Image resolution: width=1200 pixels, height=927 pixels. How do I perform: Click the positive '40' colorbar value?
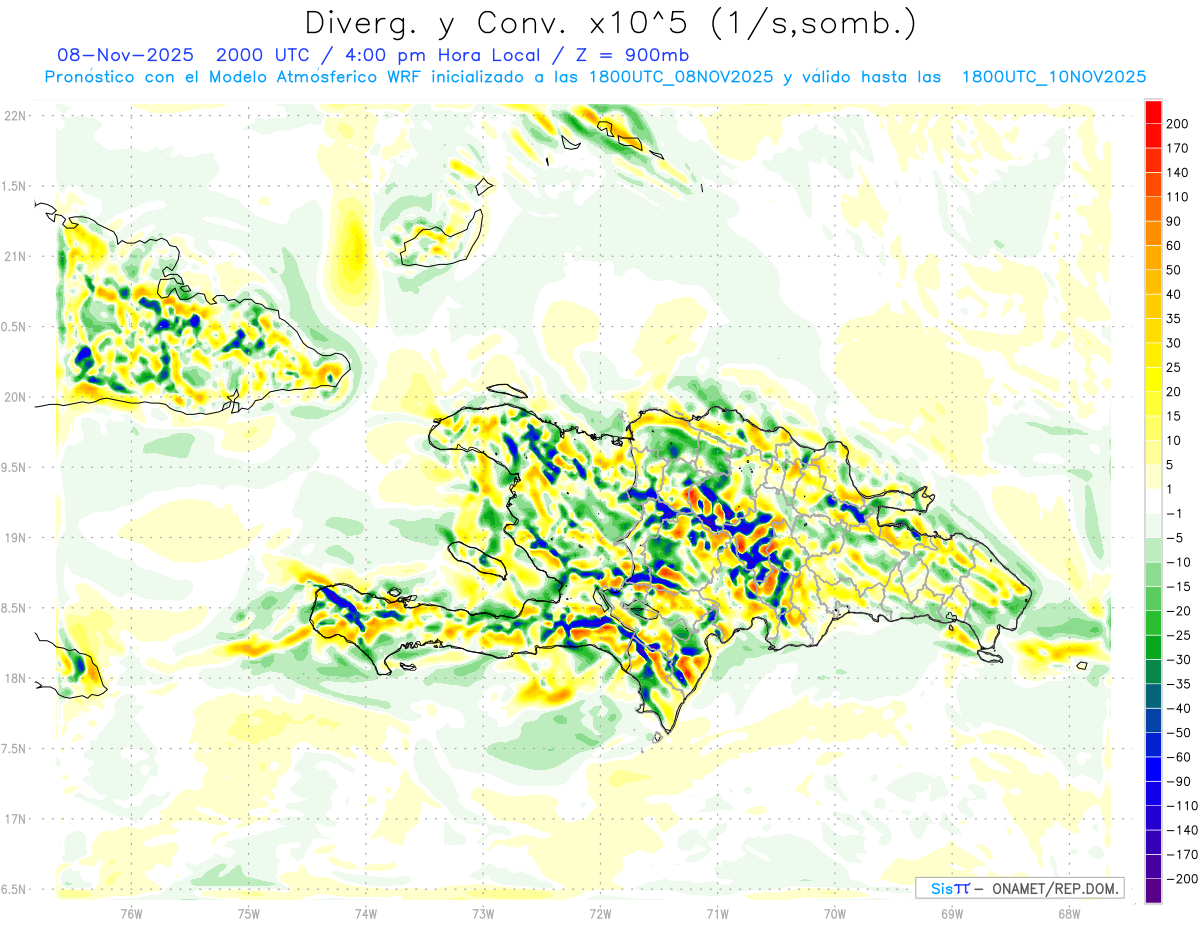(1175, 294)
